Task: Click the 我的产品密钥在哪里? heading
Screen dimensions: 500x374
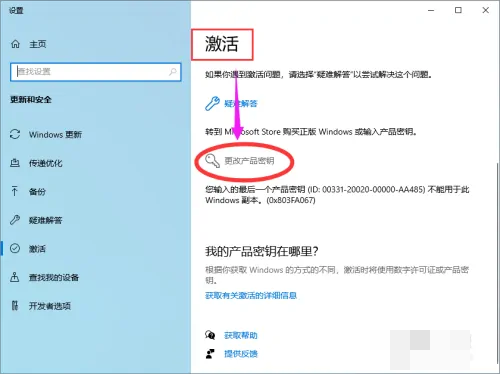Action: [x=262, y=251]
